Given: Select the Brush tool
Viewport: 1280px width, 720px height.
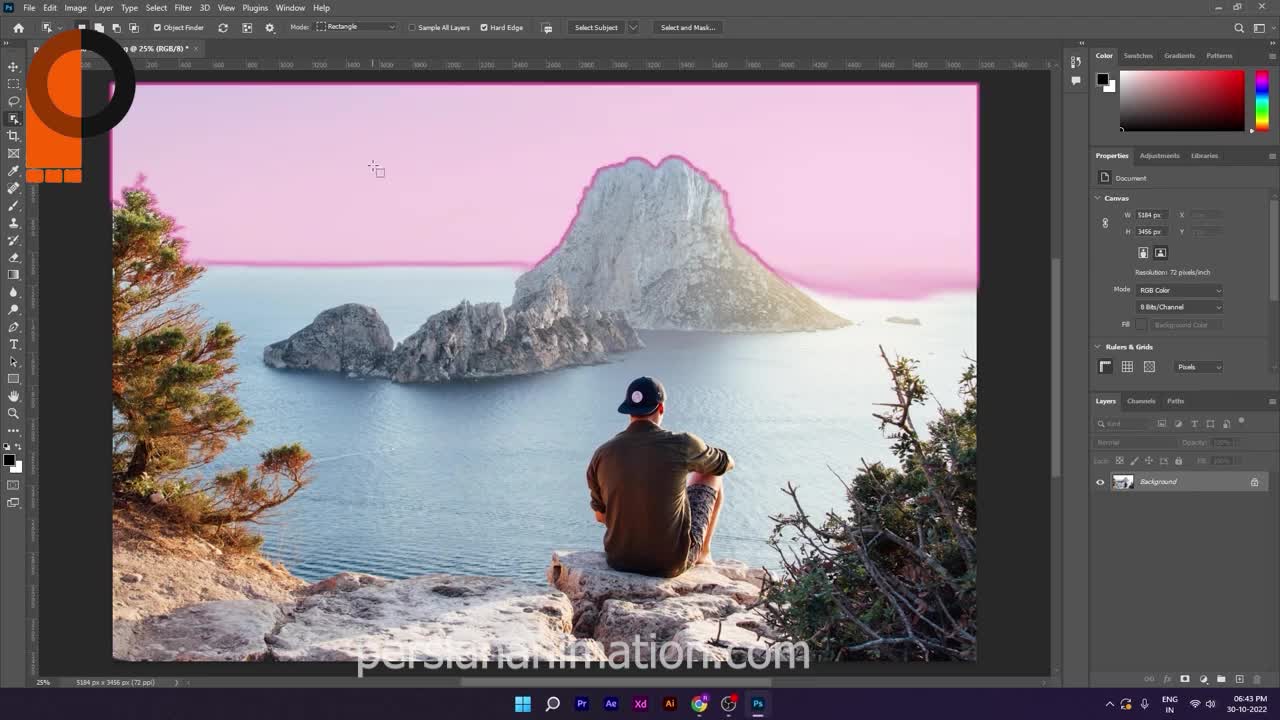Looking at the screenshot, I should pos(13,205).
